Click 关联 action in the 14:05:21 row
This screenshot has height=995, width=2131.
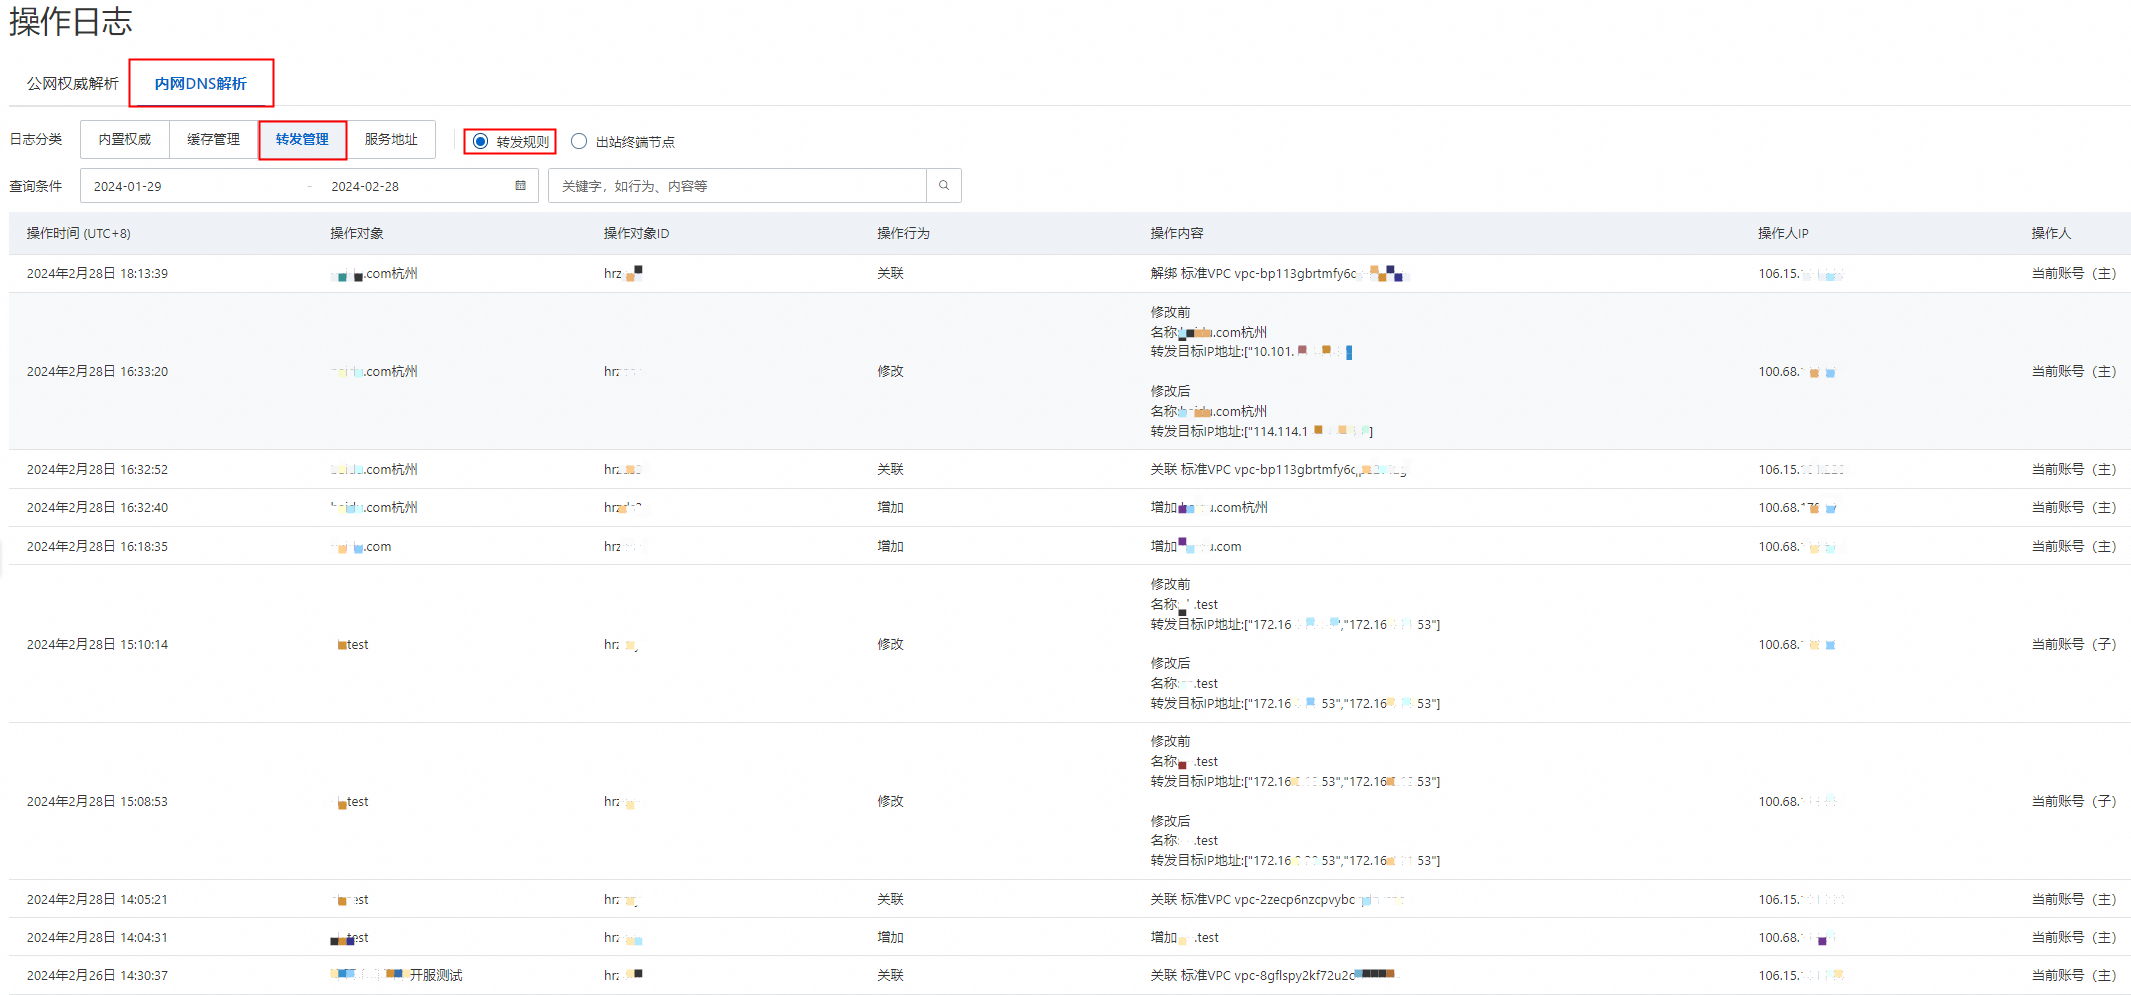890,900
